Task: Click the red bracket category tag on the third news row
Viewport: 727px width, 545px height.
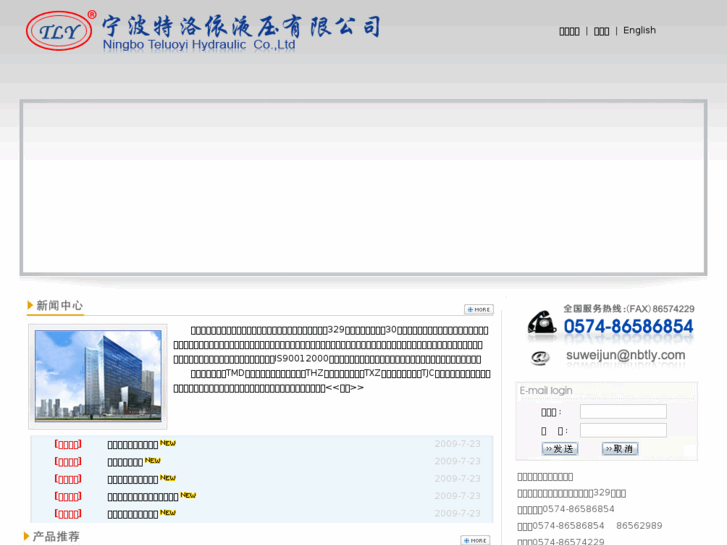Action: tap(68, 479)
